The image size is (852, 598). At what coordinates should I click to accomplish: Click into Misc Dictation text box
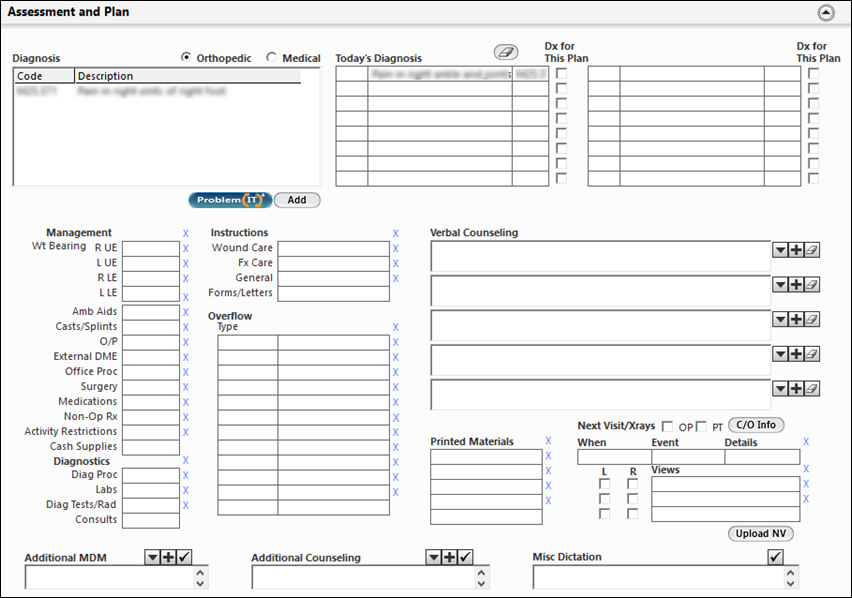coord(659,578)
